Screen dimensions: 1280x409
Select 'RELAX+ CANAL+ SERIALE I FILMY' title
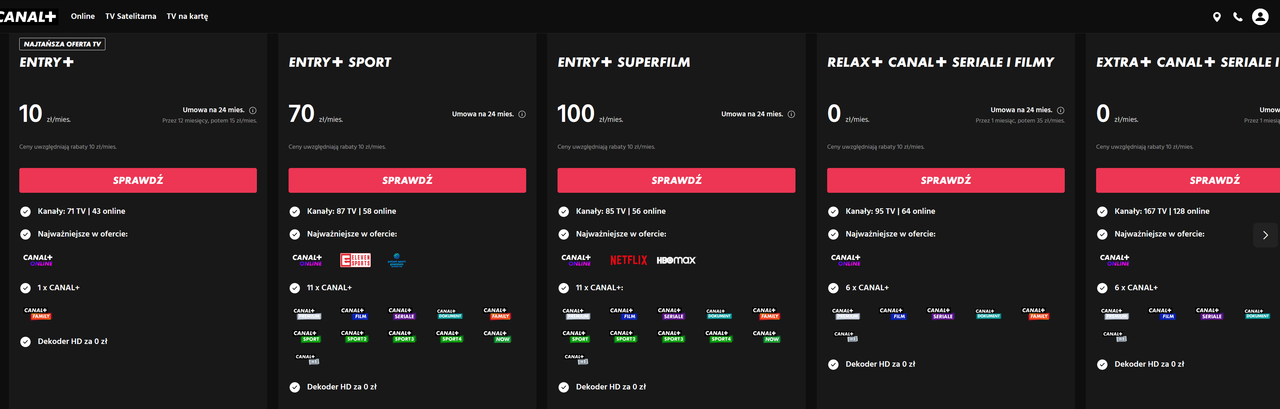(941, 62)
